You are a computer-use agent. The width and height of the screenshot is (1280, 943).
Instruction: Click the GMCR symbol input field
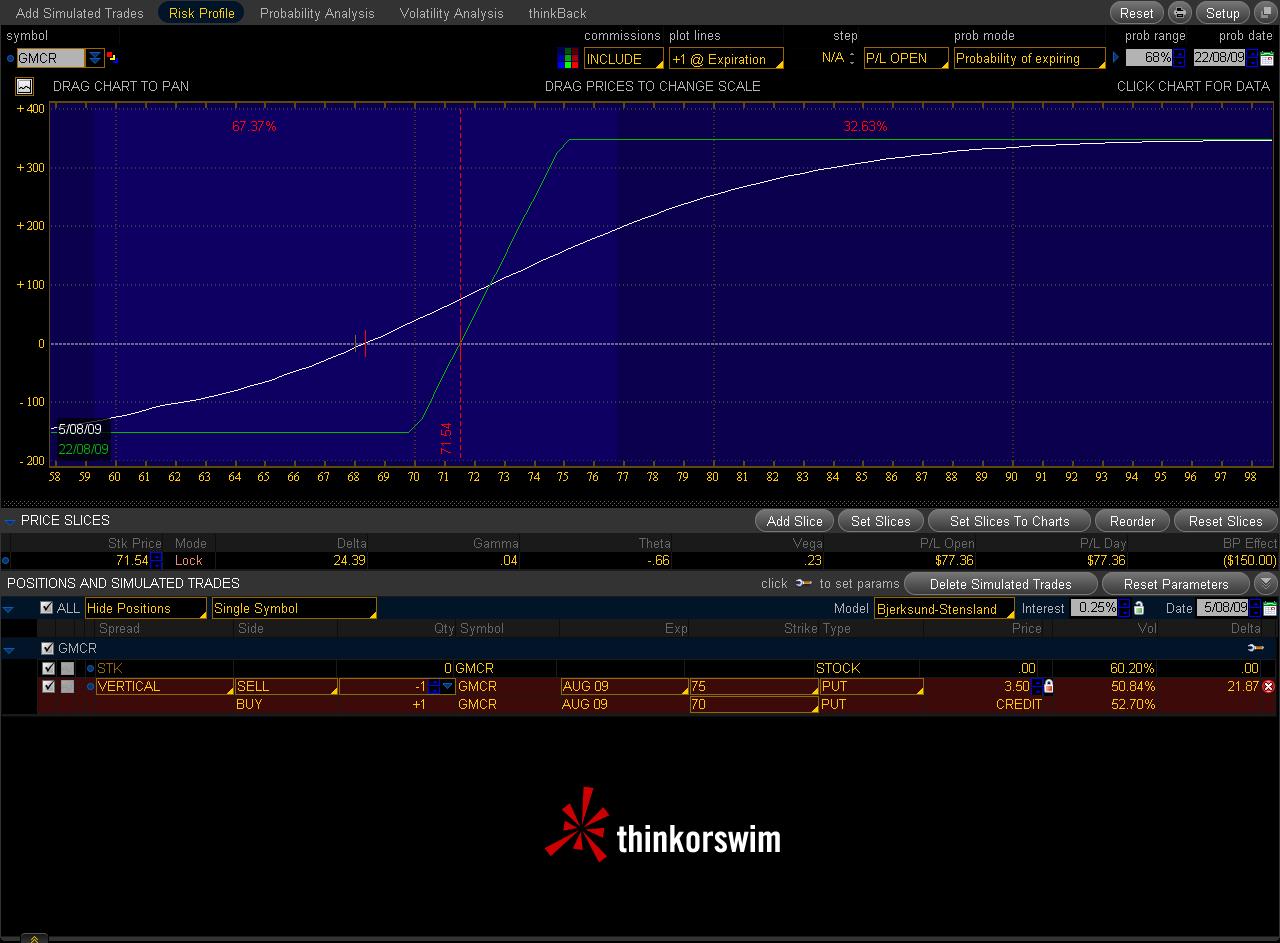pos(50,58)
